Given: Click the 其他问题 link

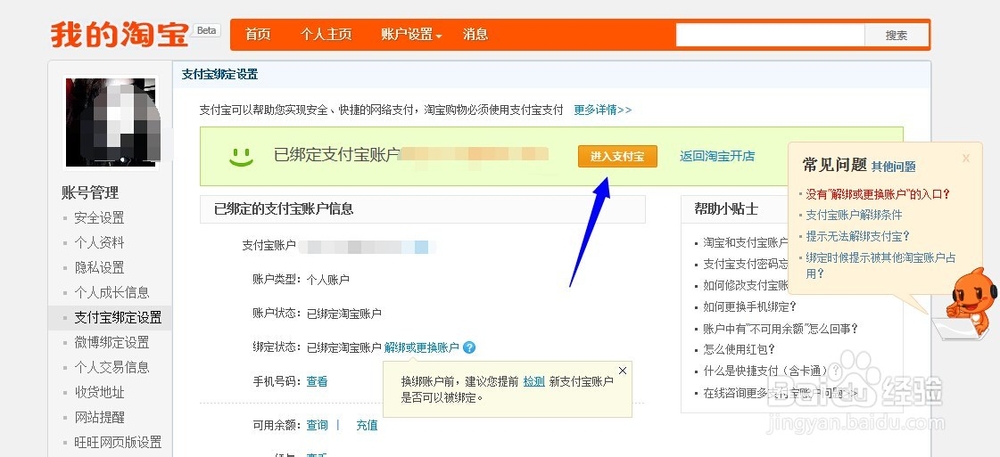Looking at the screenshot, I should (x=893, y=167).
